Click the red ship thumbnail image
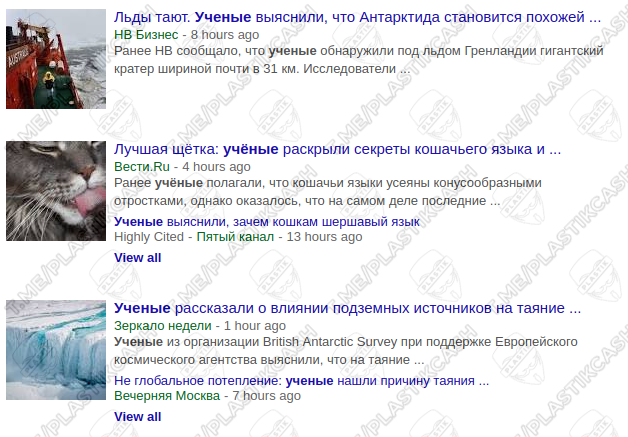The height and width of the screenshot is (437, 628). coord(56,59)
